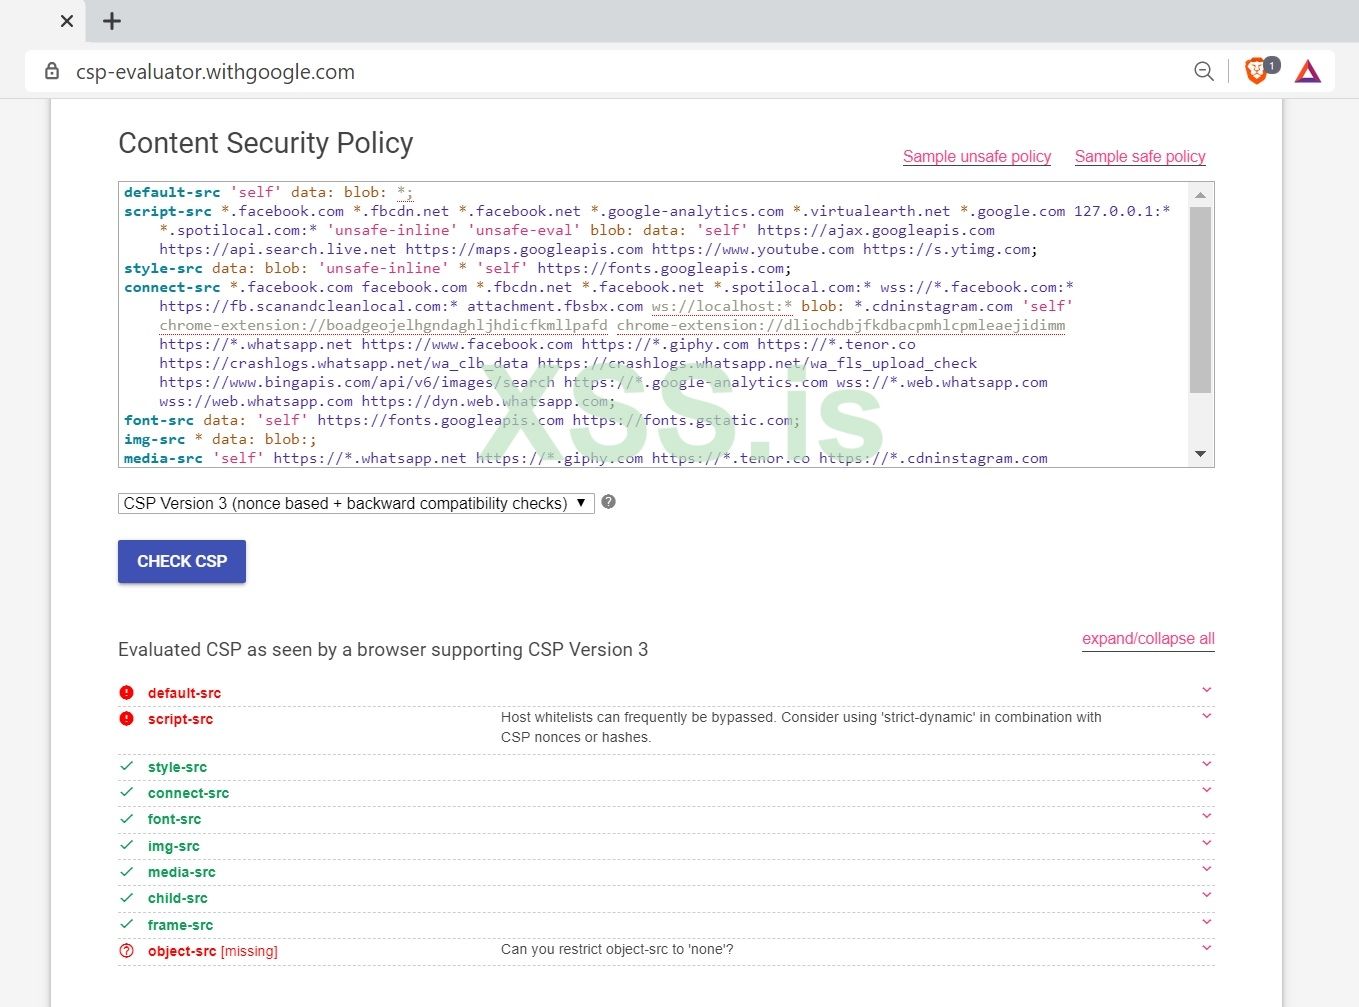Click the style-src green checkmark icon
1359x1007 pixels.
pos(126,766)
